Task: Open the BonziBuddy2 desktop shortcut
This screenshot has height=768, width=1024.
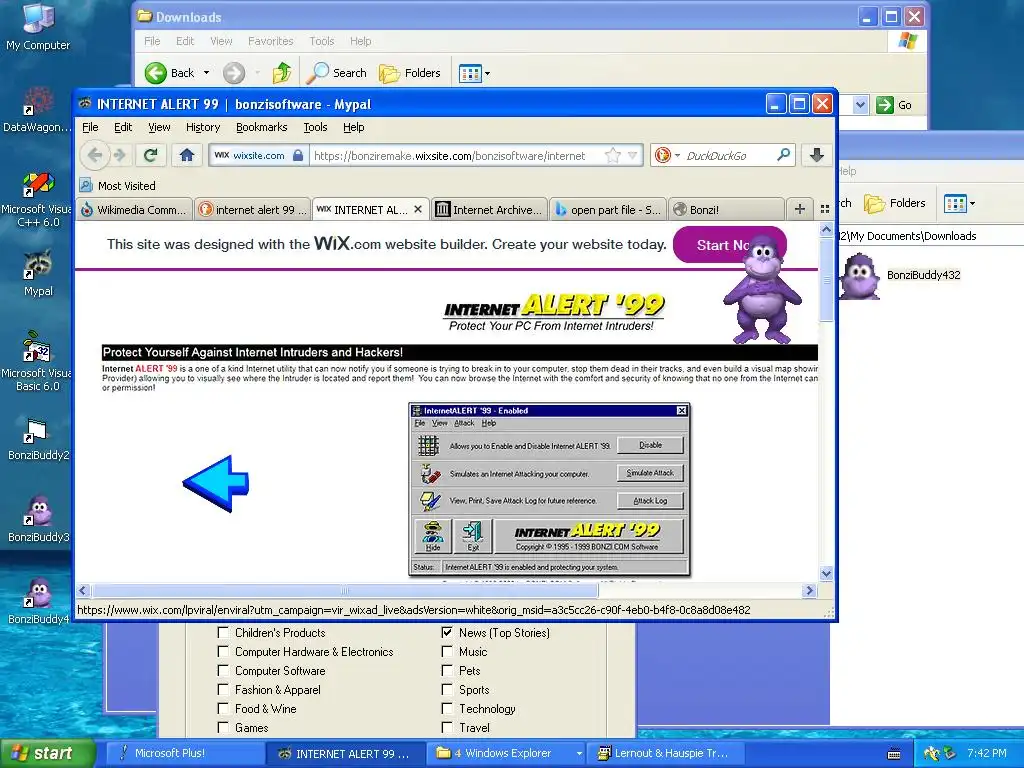Action: 38,439
